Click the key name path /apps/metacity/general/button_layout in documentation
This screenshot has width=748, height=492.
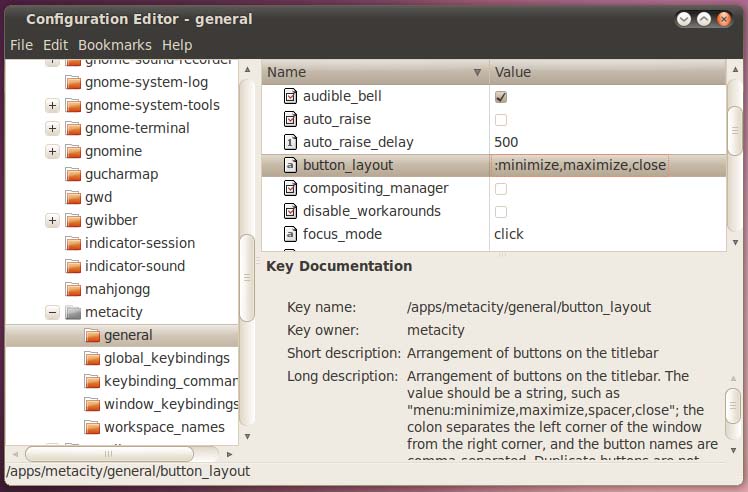click(x=529, y=307)
